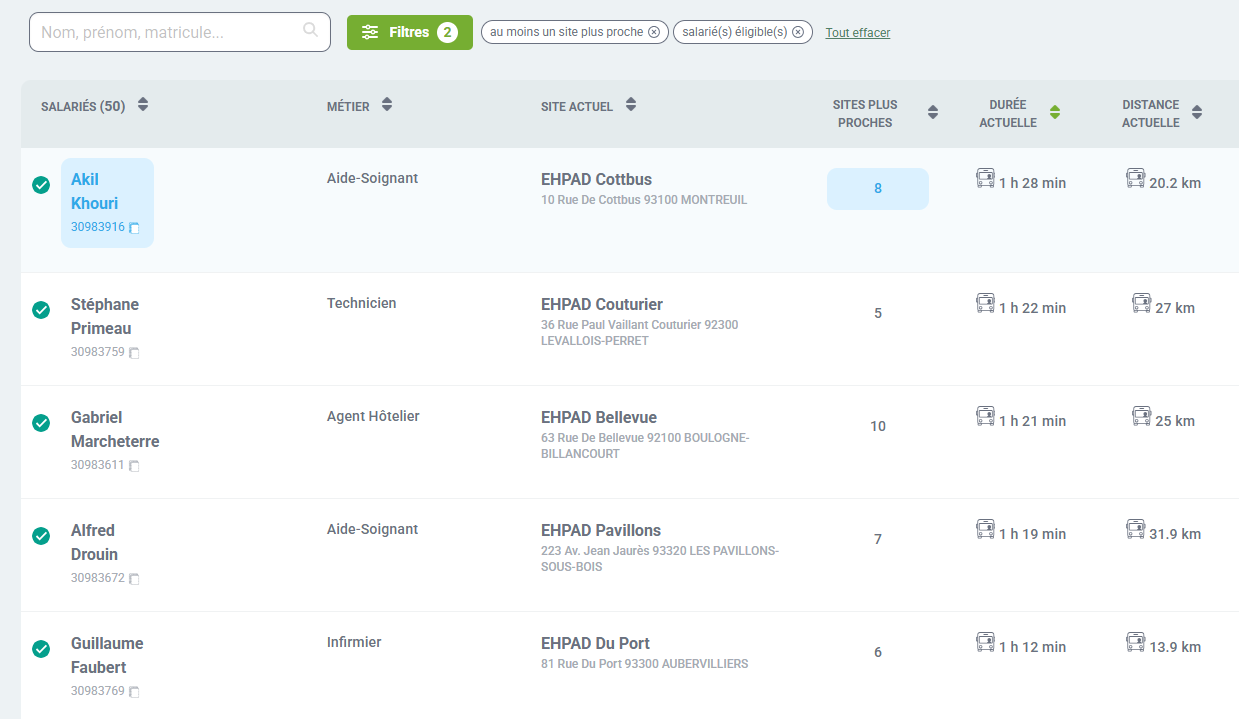The height and width of the screenshot is (719, 1239).
Task: Click the transit icon beside 1 h 19 min
Action: coord(985,529)
